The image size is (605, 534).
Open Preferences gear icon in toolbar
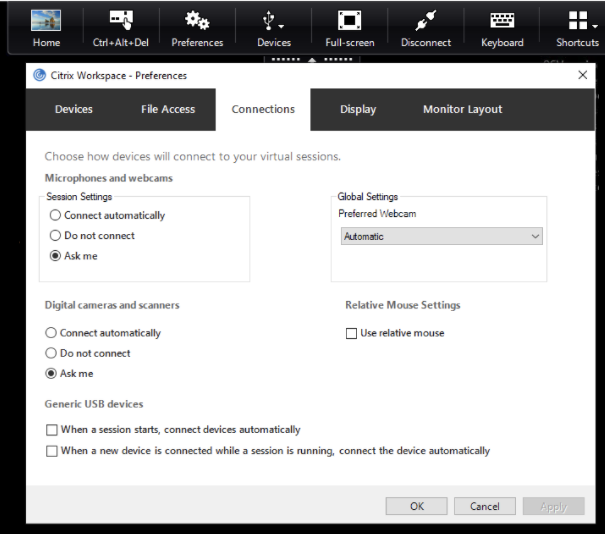(197, 22)
